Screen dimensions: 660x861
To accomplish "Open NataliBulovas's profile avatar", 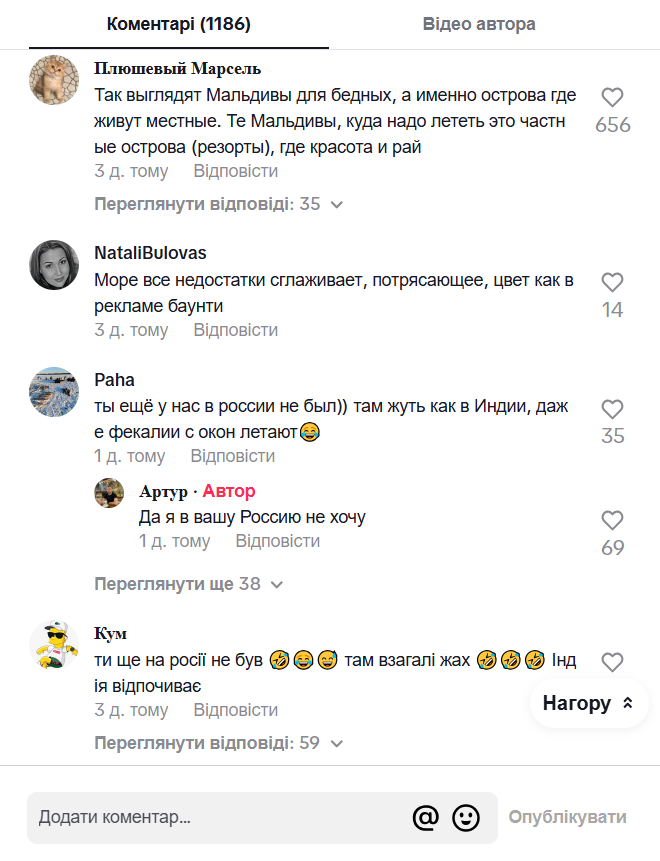I will tap(54, 265).
